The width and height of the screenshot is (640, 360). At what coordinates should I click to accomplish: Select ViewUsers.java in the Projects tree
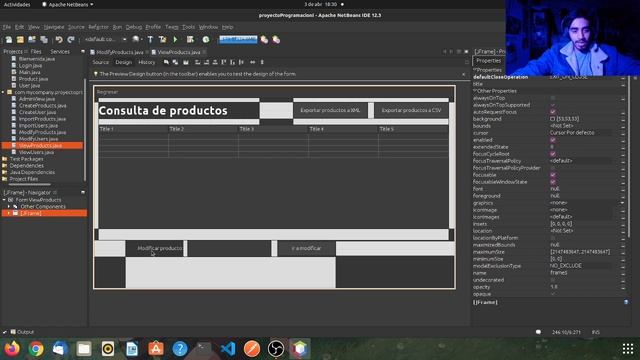pos(36,152)
